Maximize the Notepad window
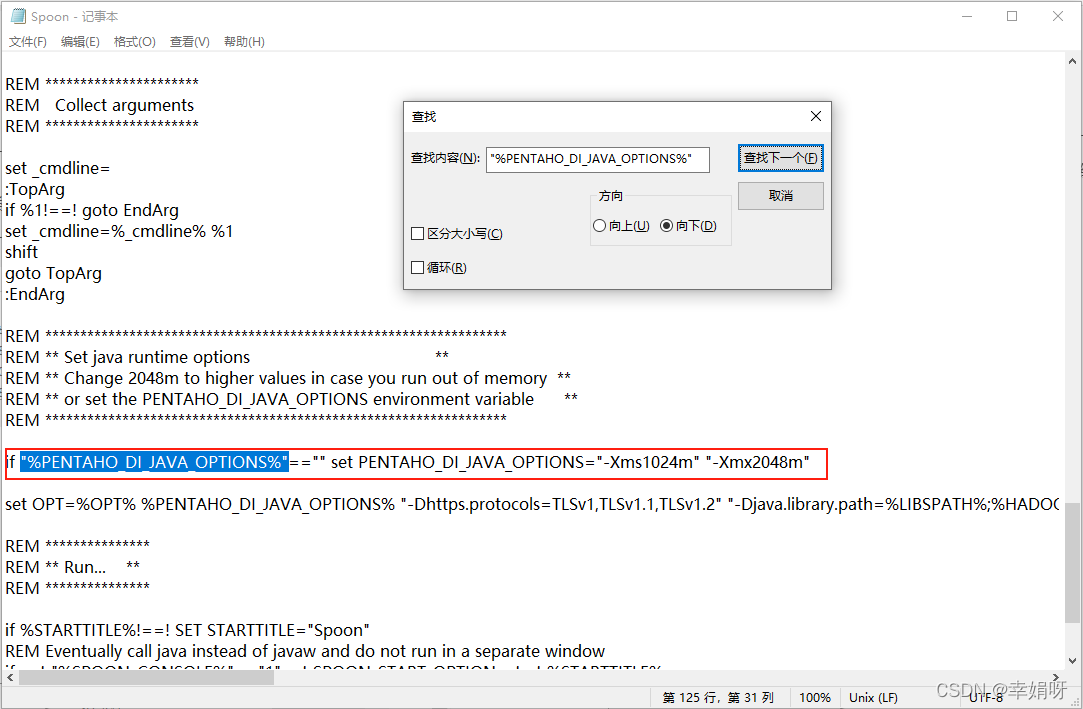The image size is (1083, 709). point(1012,16)
